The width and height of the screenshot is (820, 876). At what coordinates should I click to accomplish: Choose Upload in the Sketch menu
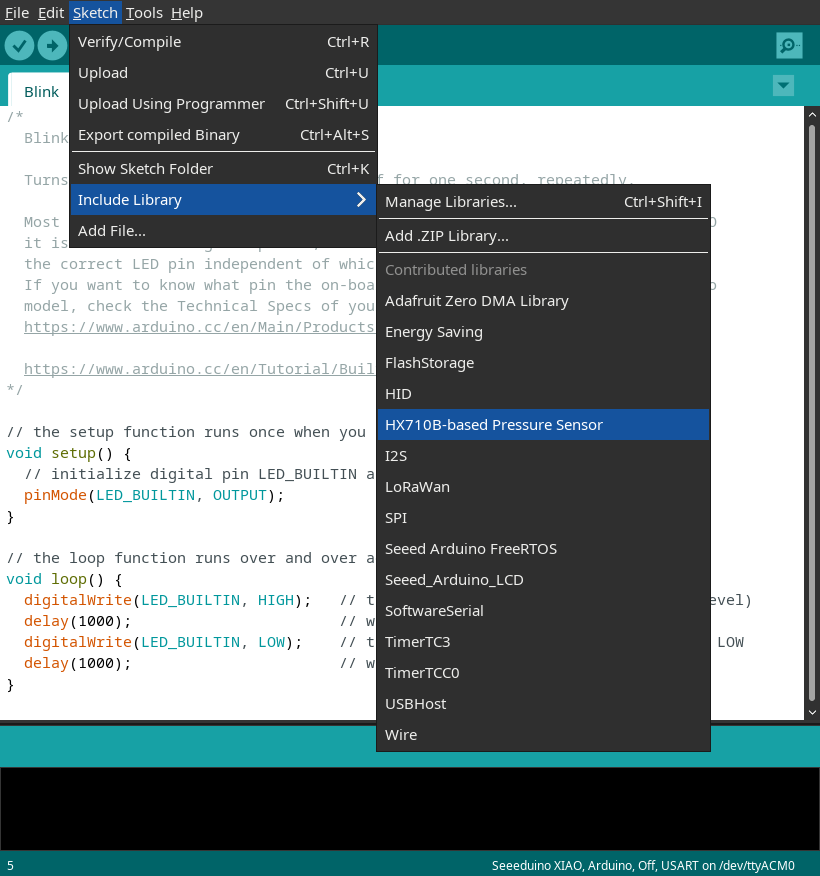click(x=223, y=73)
